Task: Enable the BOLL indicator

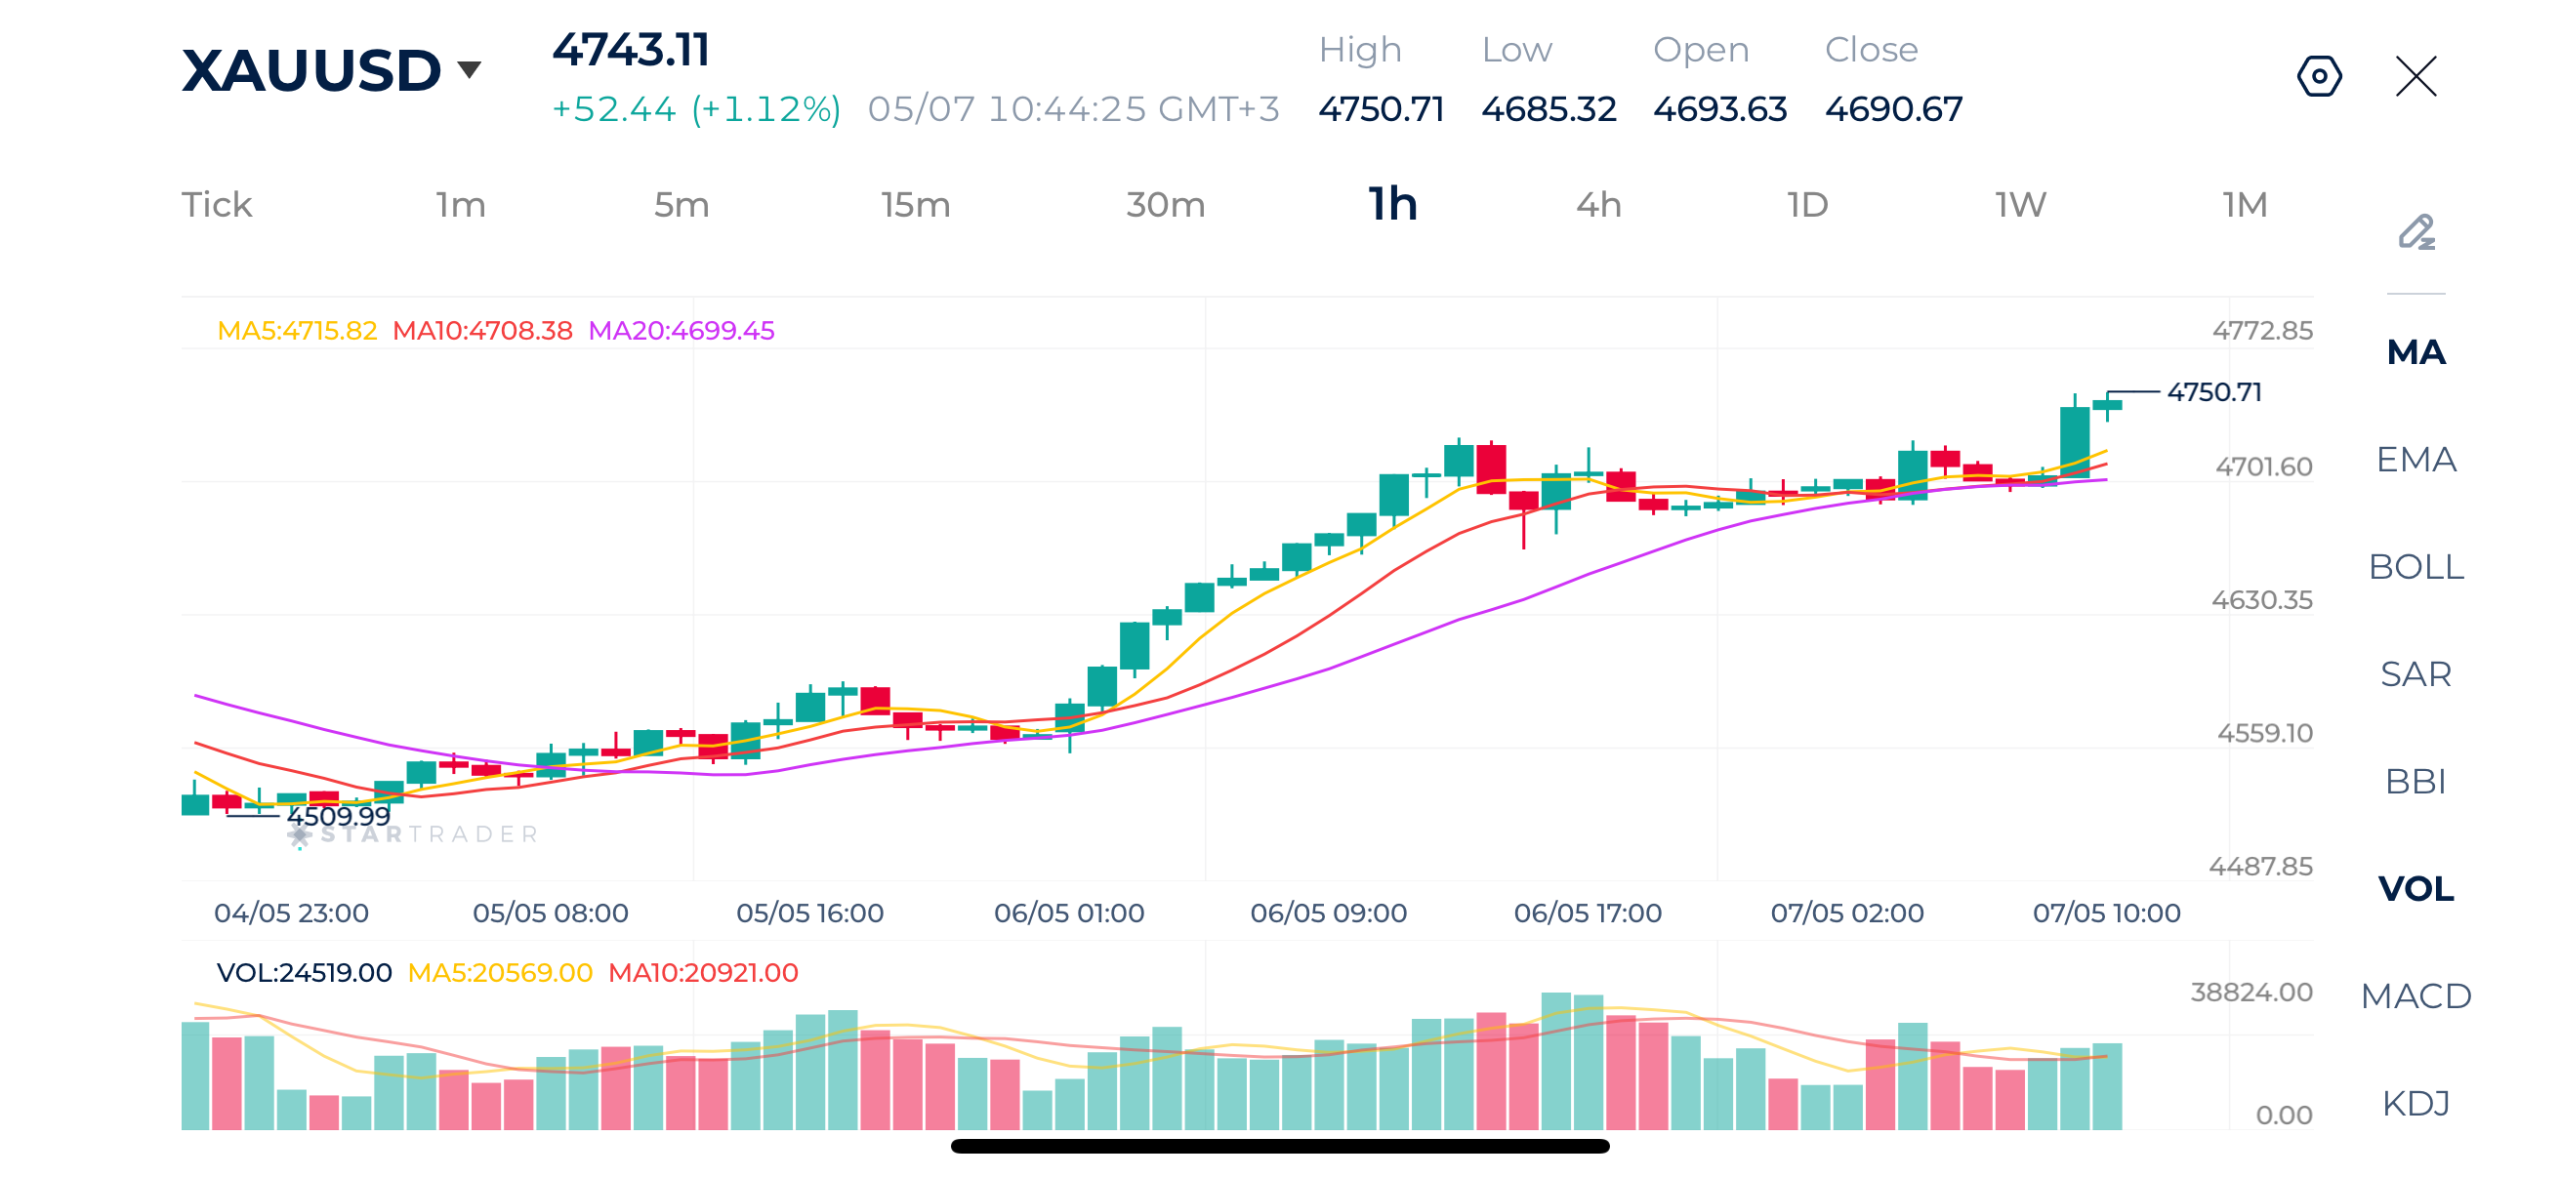Action: [2415, 566]
